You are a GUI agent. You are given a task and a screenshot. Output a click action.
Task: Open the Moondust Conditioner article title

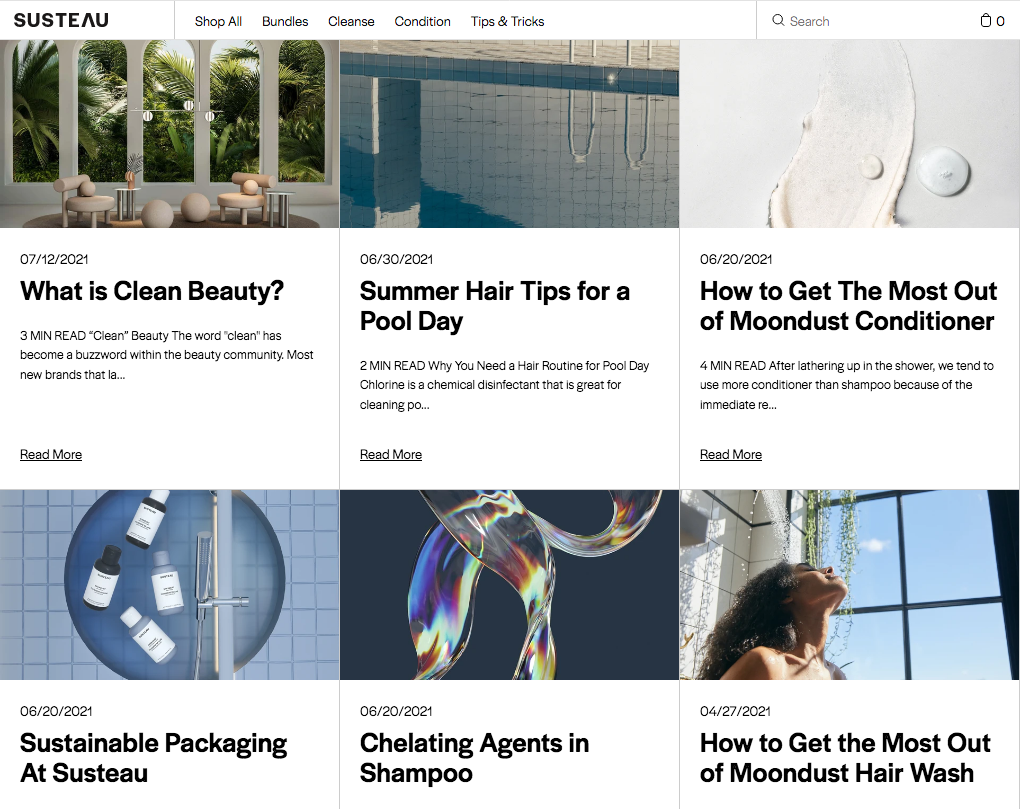[848, 306]
